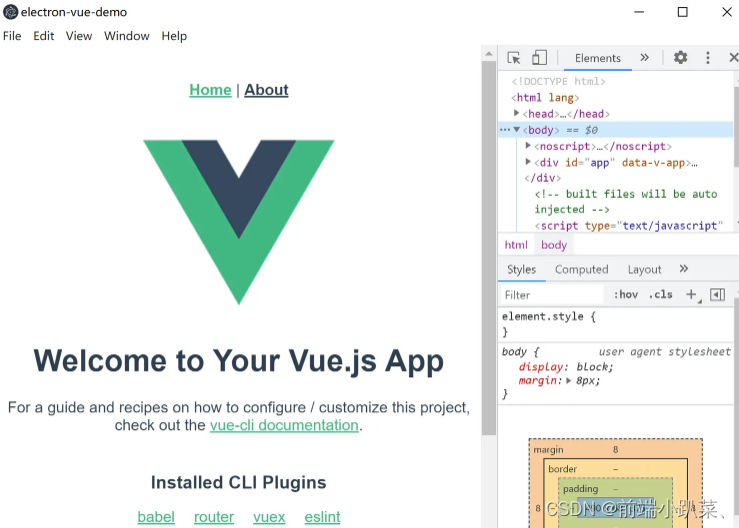Image resolution: width=739 pixels, height=528 pixels.
Task: Switch to the Computed tab
Action: [x=582, y=269]
